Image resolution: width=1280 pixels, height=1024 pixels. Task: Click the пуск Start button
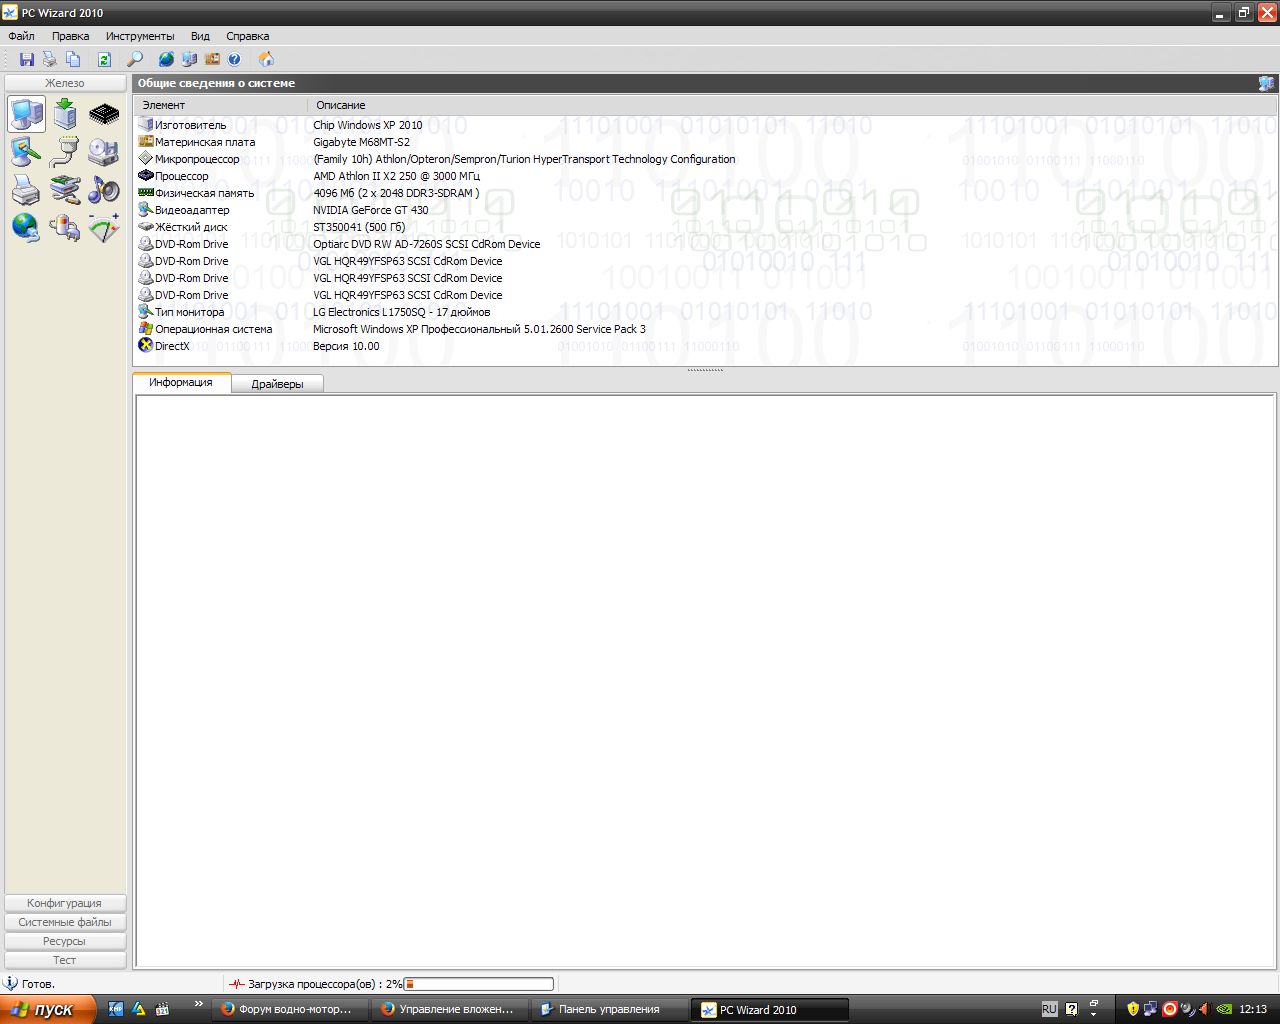pos(48,1009)
